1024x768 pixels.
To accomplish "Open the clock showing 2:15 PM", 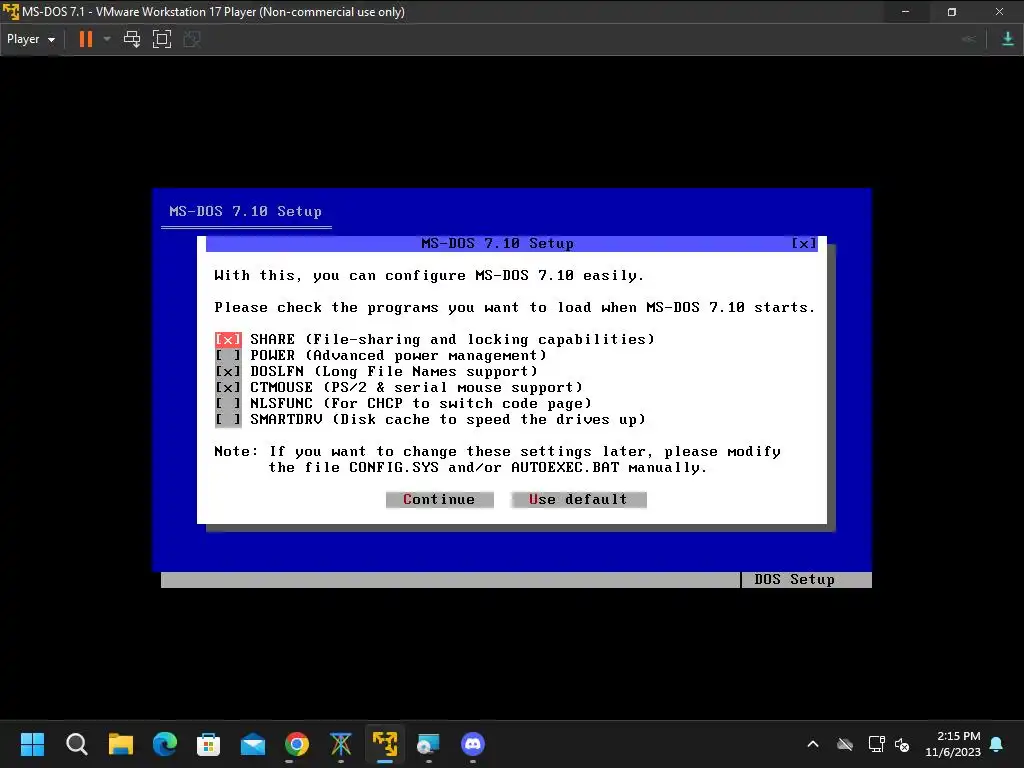I will (953, 744).
